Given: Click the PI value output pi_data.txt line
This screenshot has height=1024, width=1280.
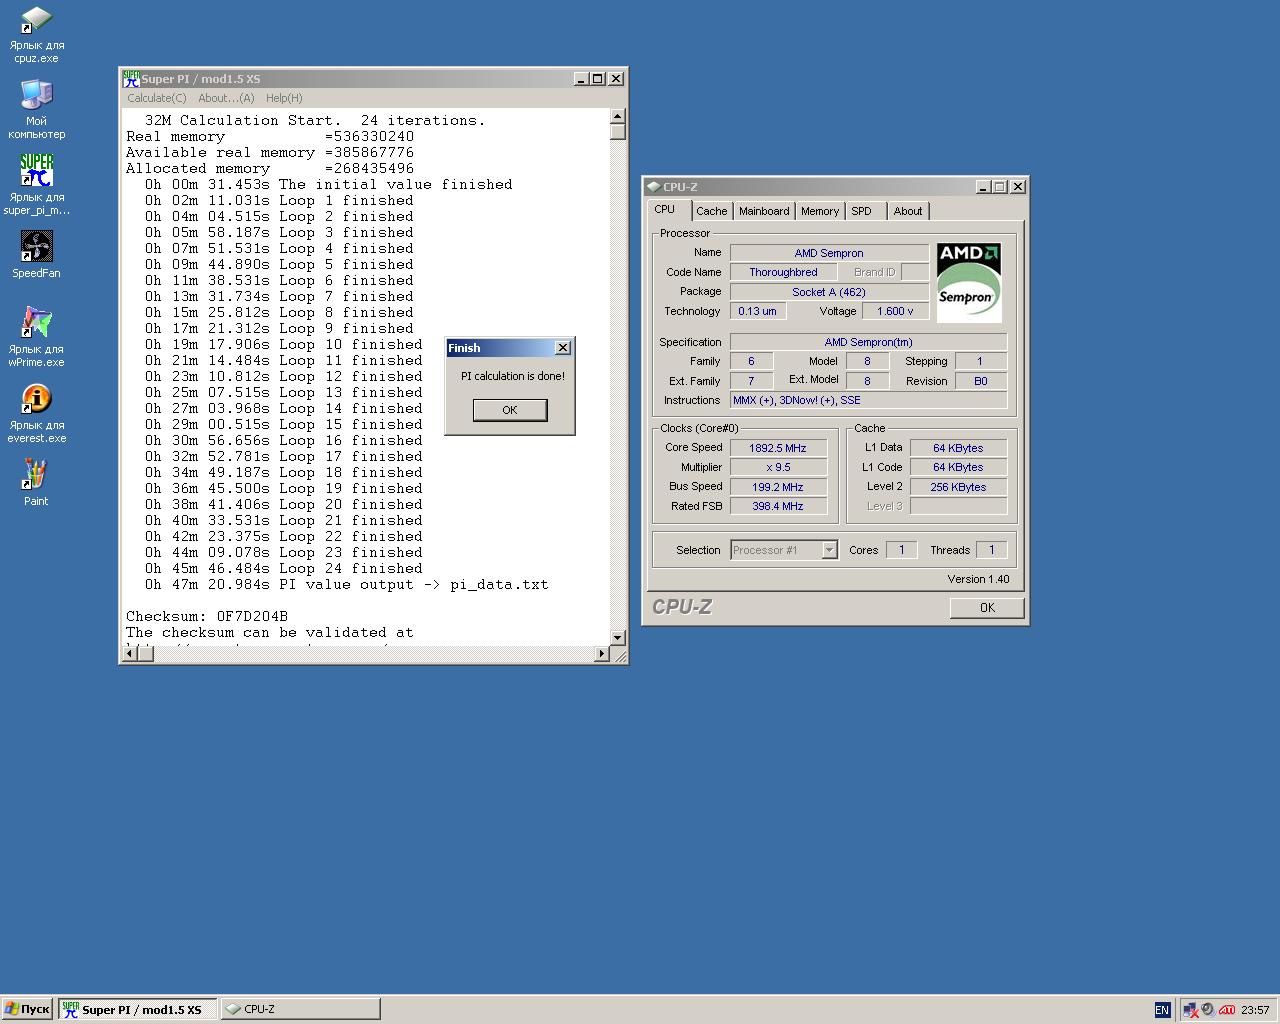Looking at the screenshot, I should click(x=346, y=584).
